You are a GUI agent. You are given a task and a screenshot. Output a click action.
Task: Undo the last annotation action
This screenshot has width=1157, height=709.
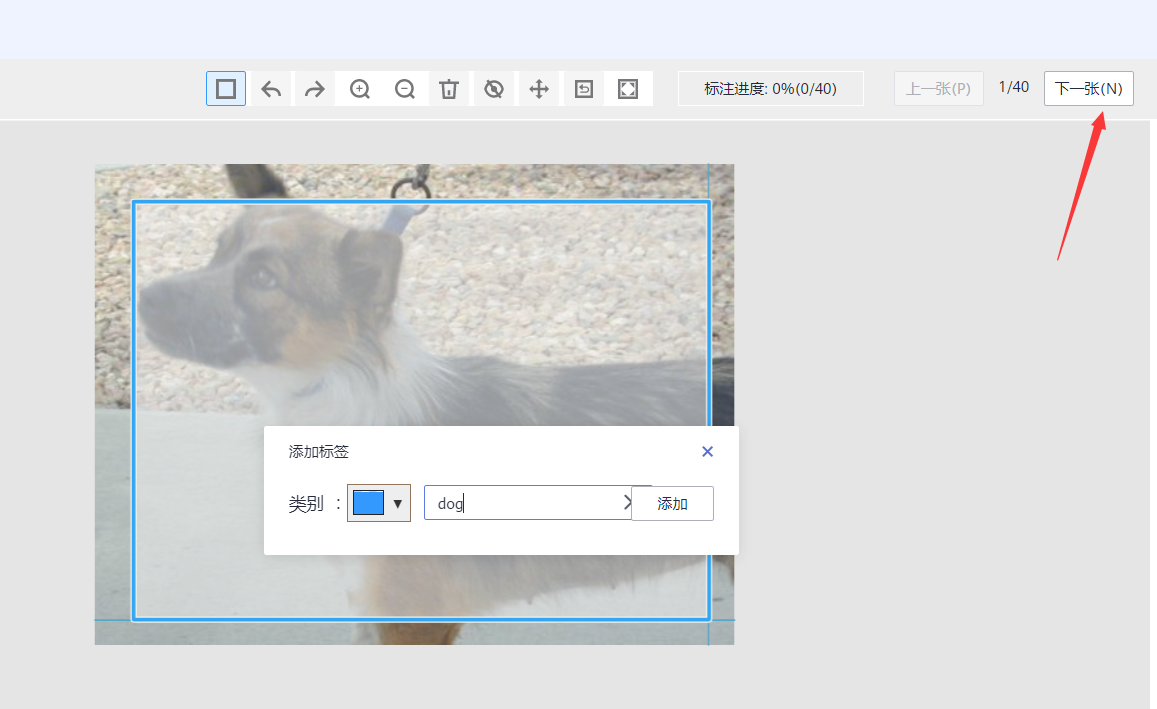click(x=271, y=89)
